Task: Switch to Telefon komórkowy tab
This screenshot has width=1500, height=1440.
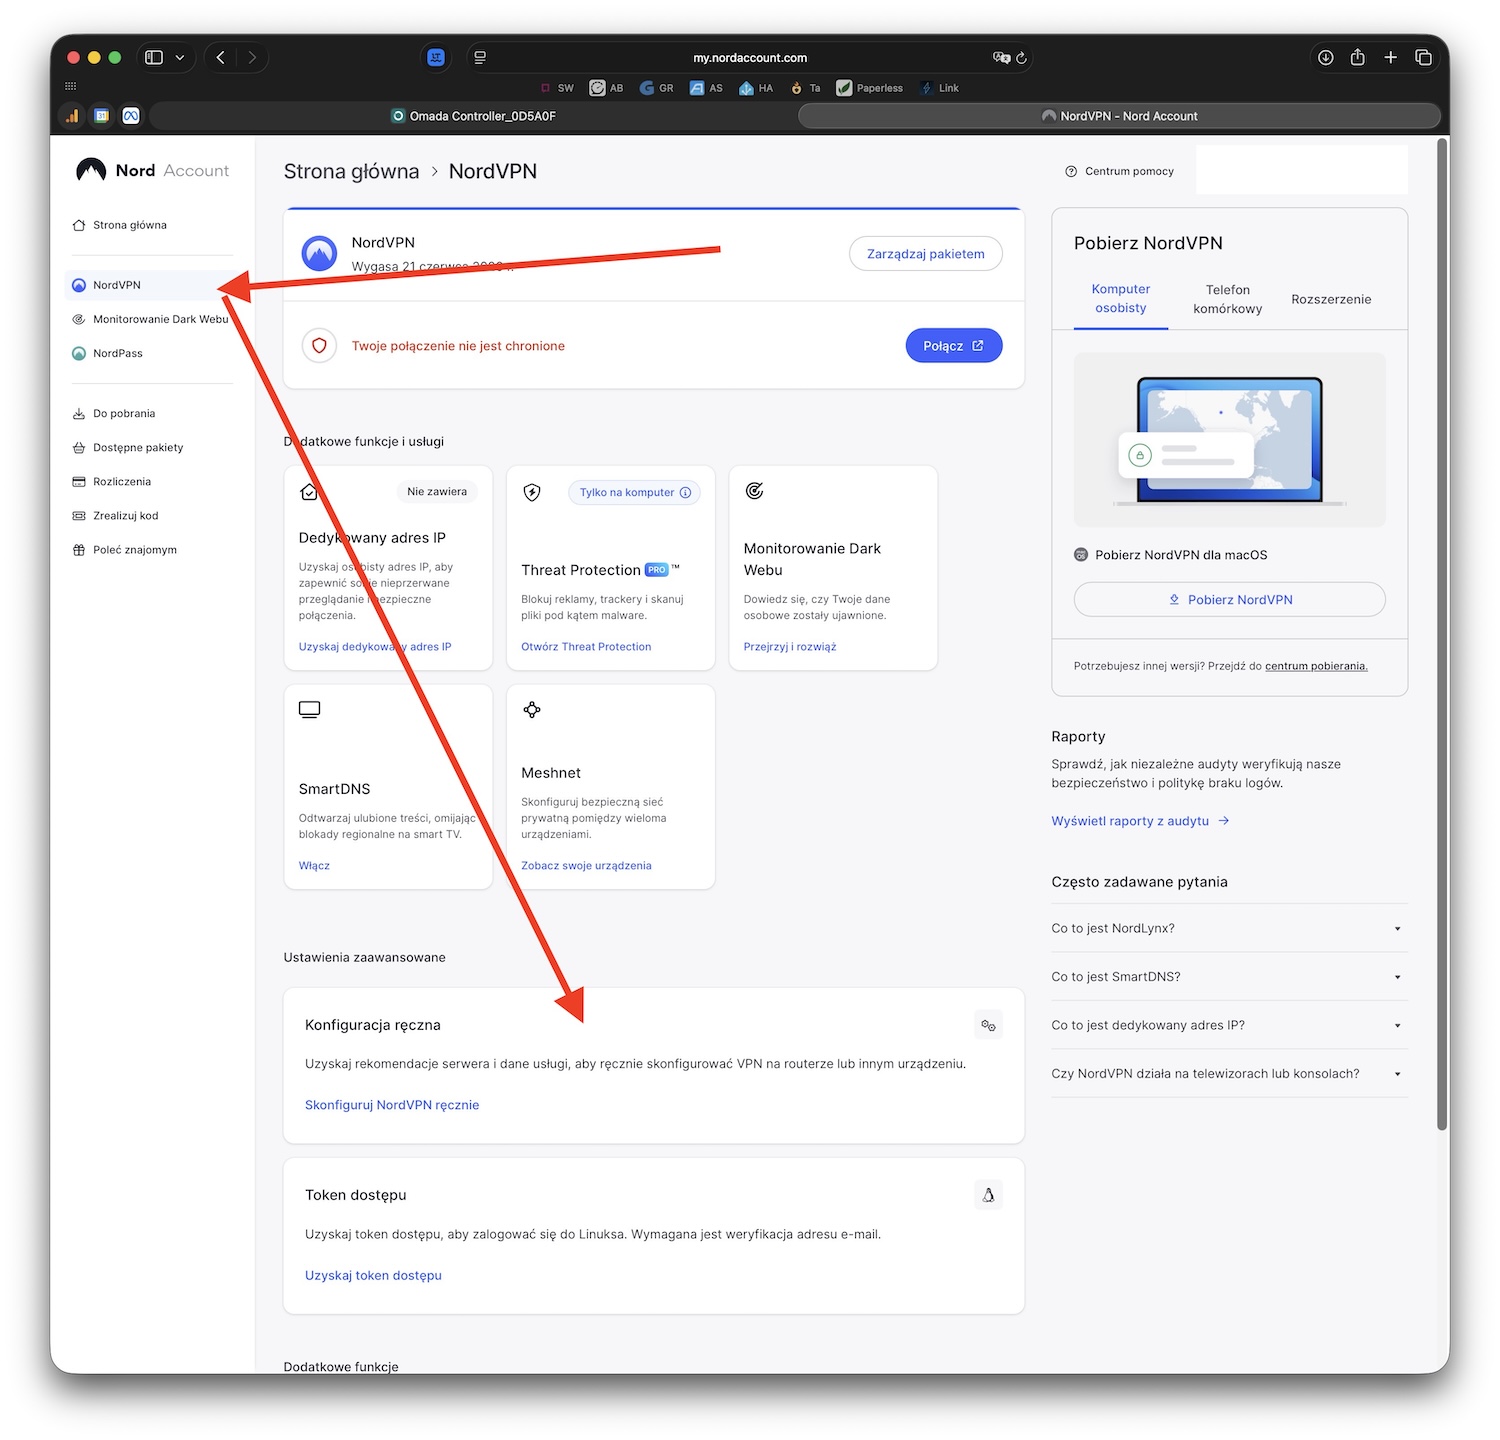Action: 1227,299
